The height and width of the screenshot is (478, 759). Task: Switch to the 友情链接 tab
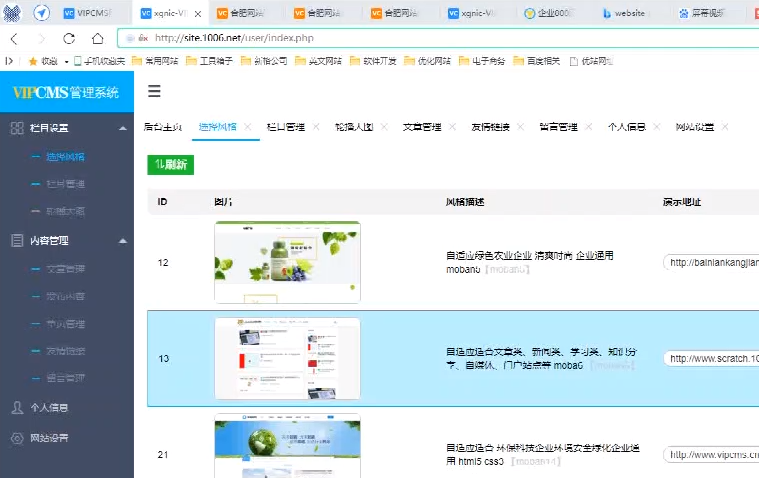(489, 127)
